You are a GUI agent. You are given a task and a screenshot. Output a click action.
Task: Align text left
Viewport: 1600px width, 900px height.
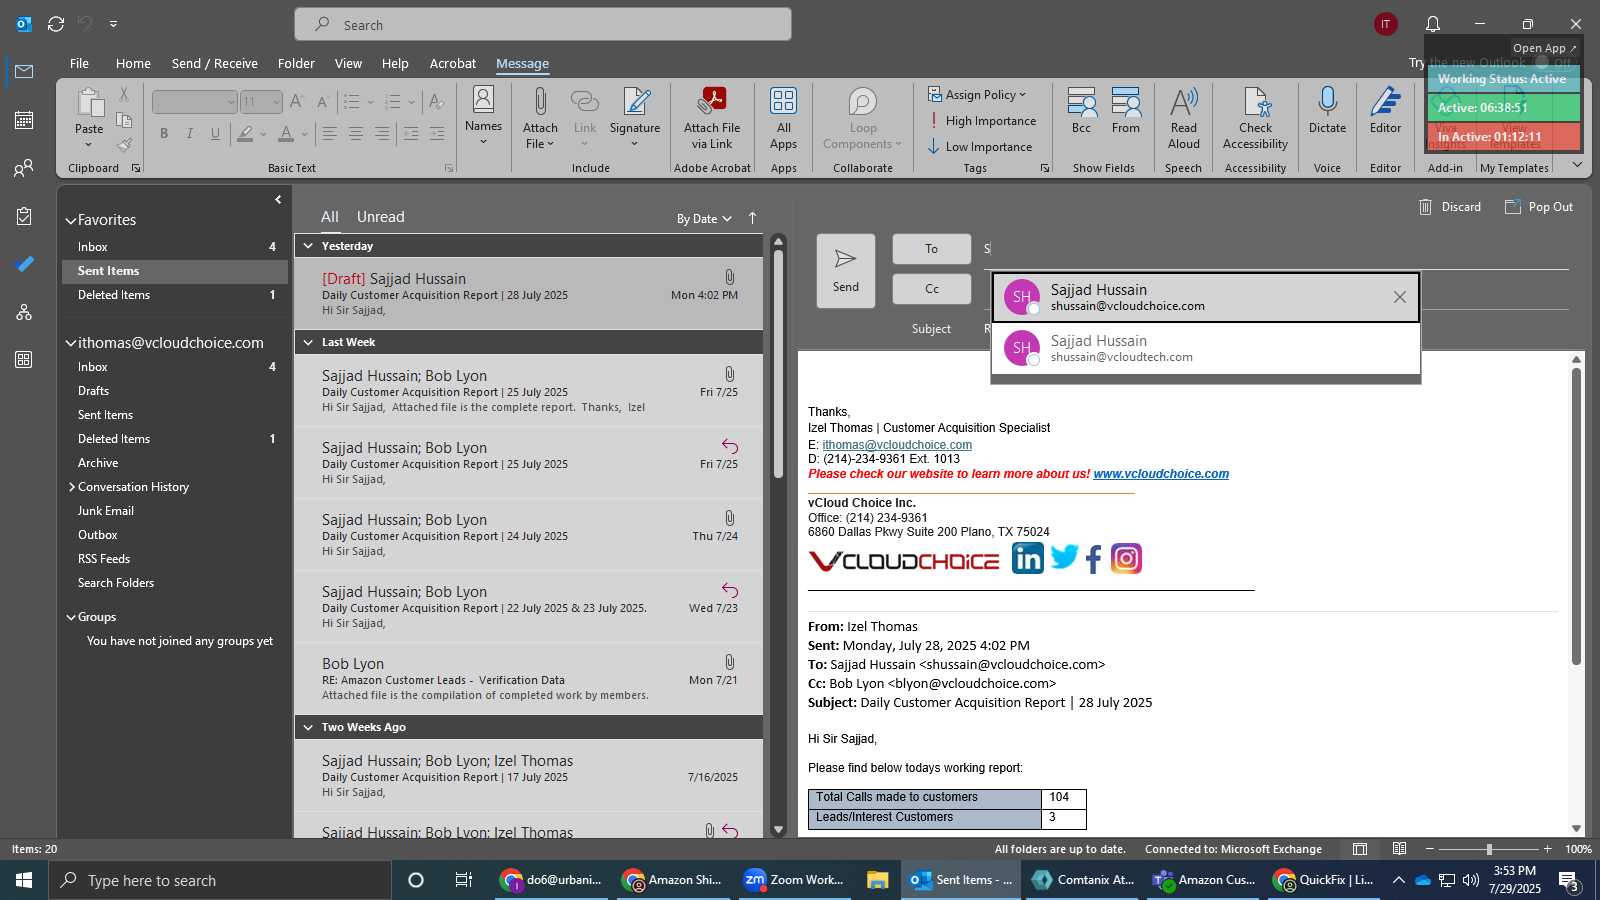[330, 134]
